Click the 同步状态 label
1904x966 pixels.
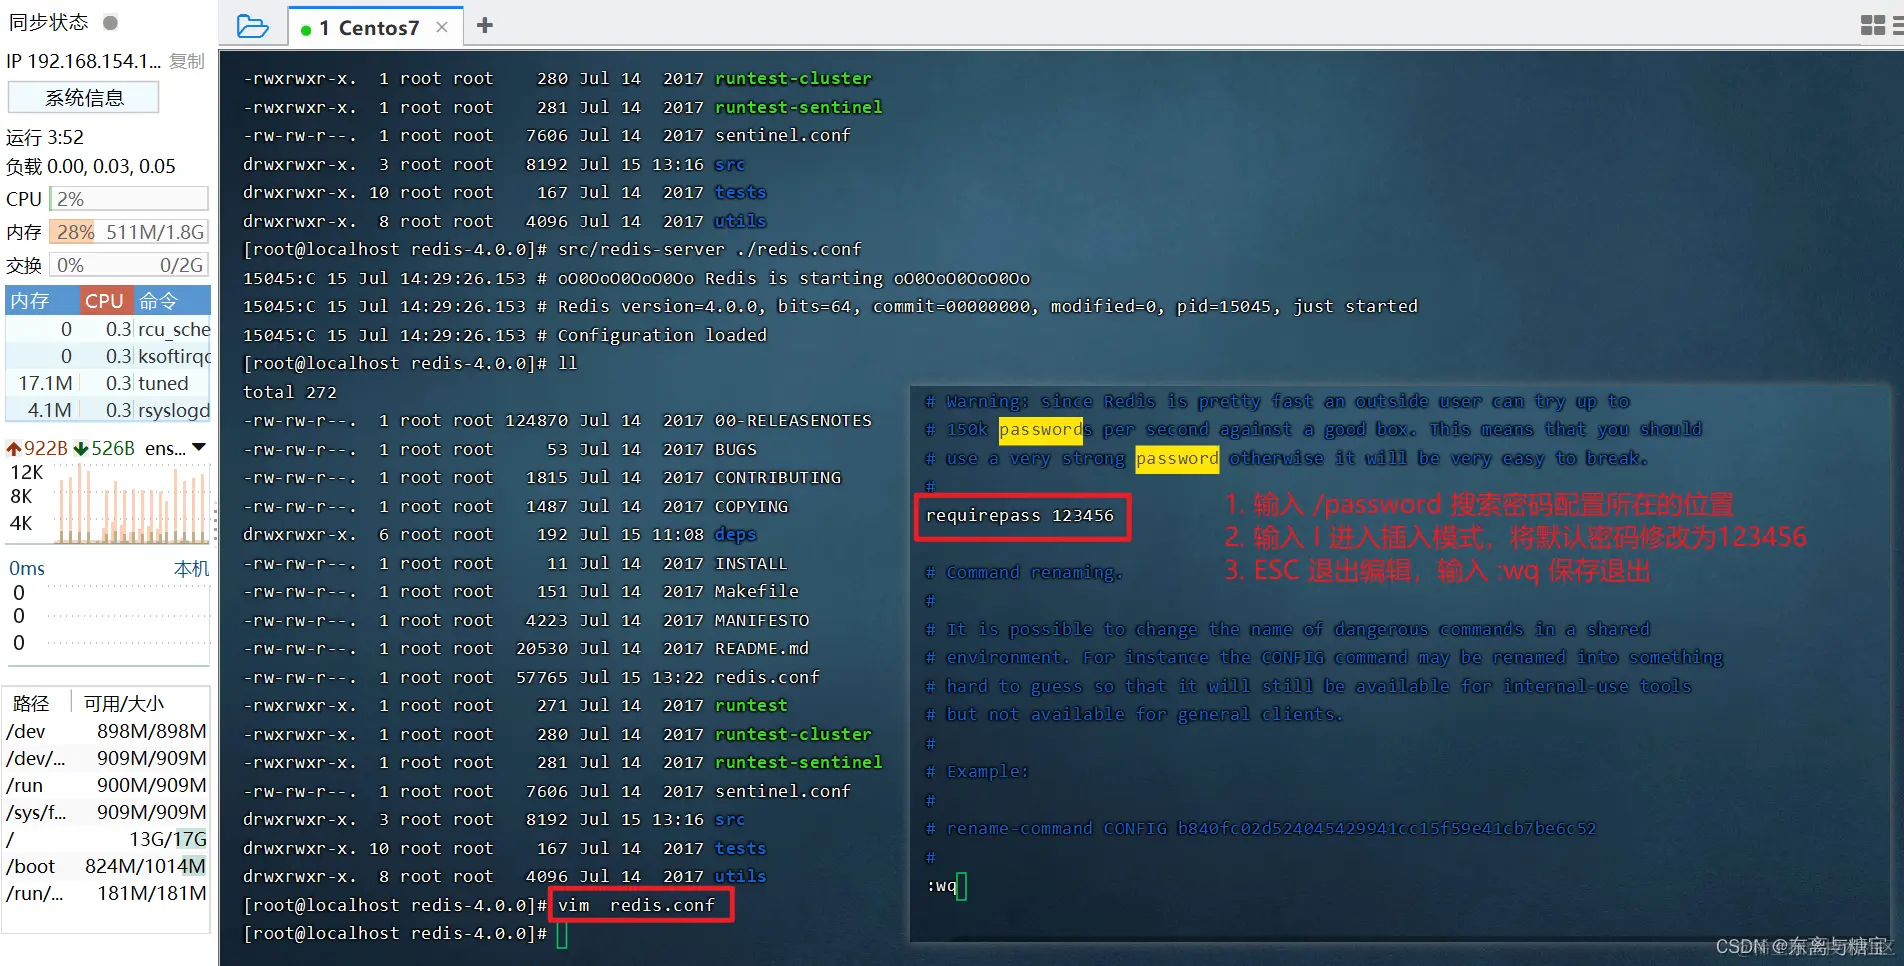49,22
